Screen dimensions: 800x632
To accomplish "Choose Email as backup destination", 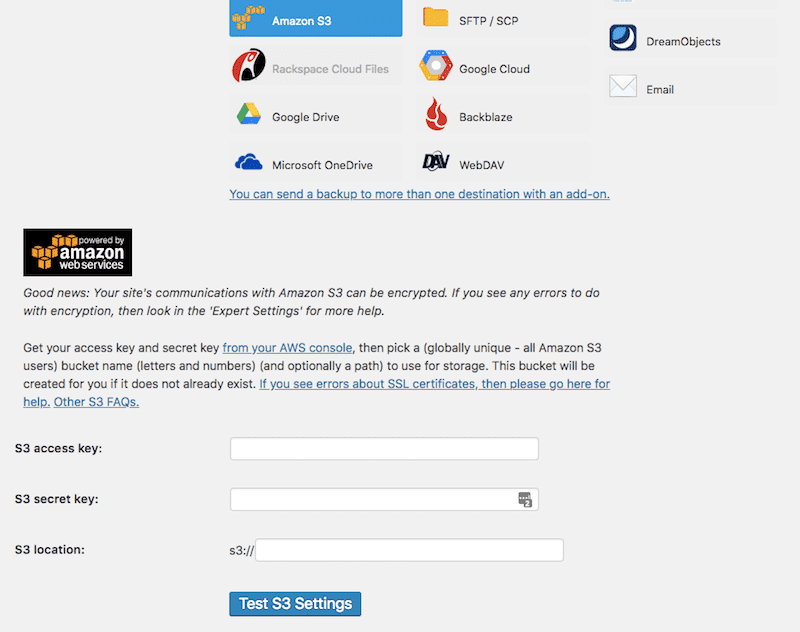I will 690,86.
